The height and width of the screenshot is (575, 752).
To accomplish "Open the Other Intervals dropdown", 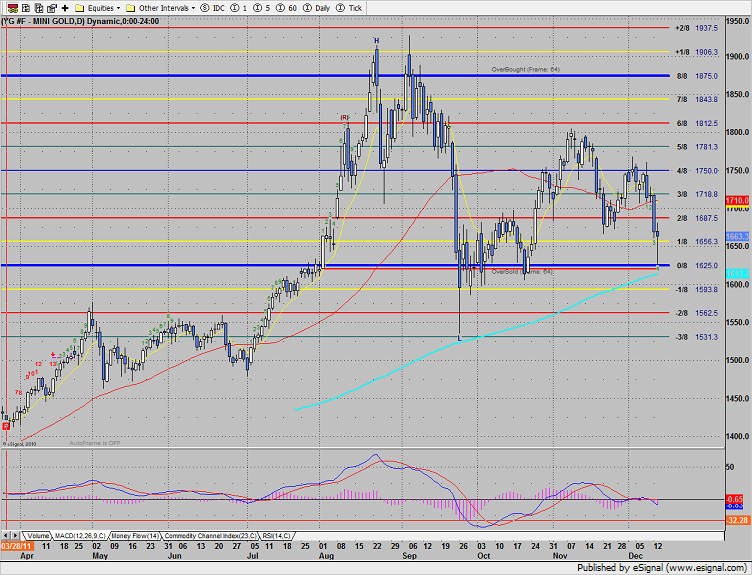I will tap(161, 8).
